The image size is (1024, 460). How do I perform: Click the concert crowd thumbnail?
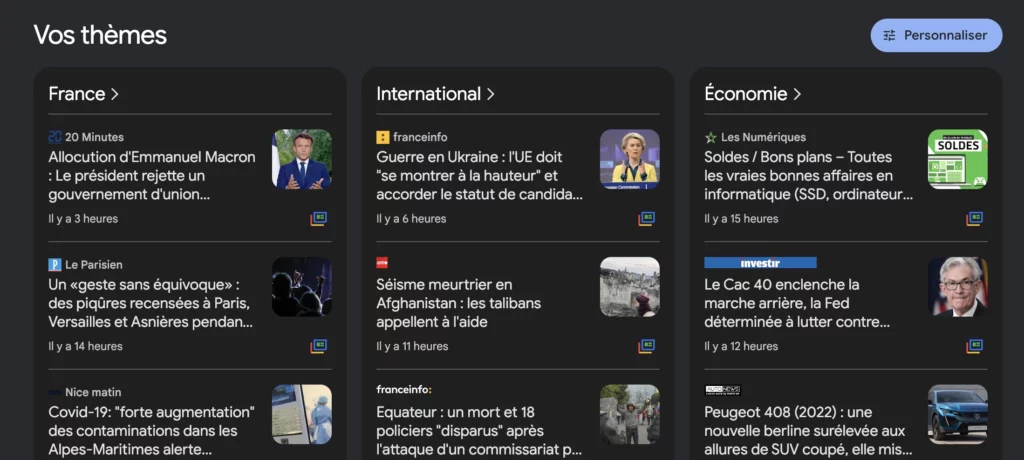302,286
